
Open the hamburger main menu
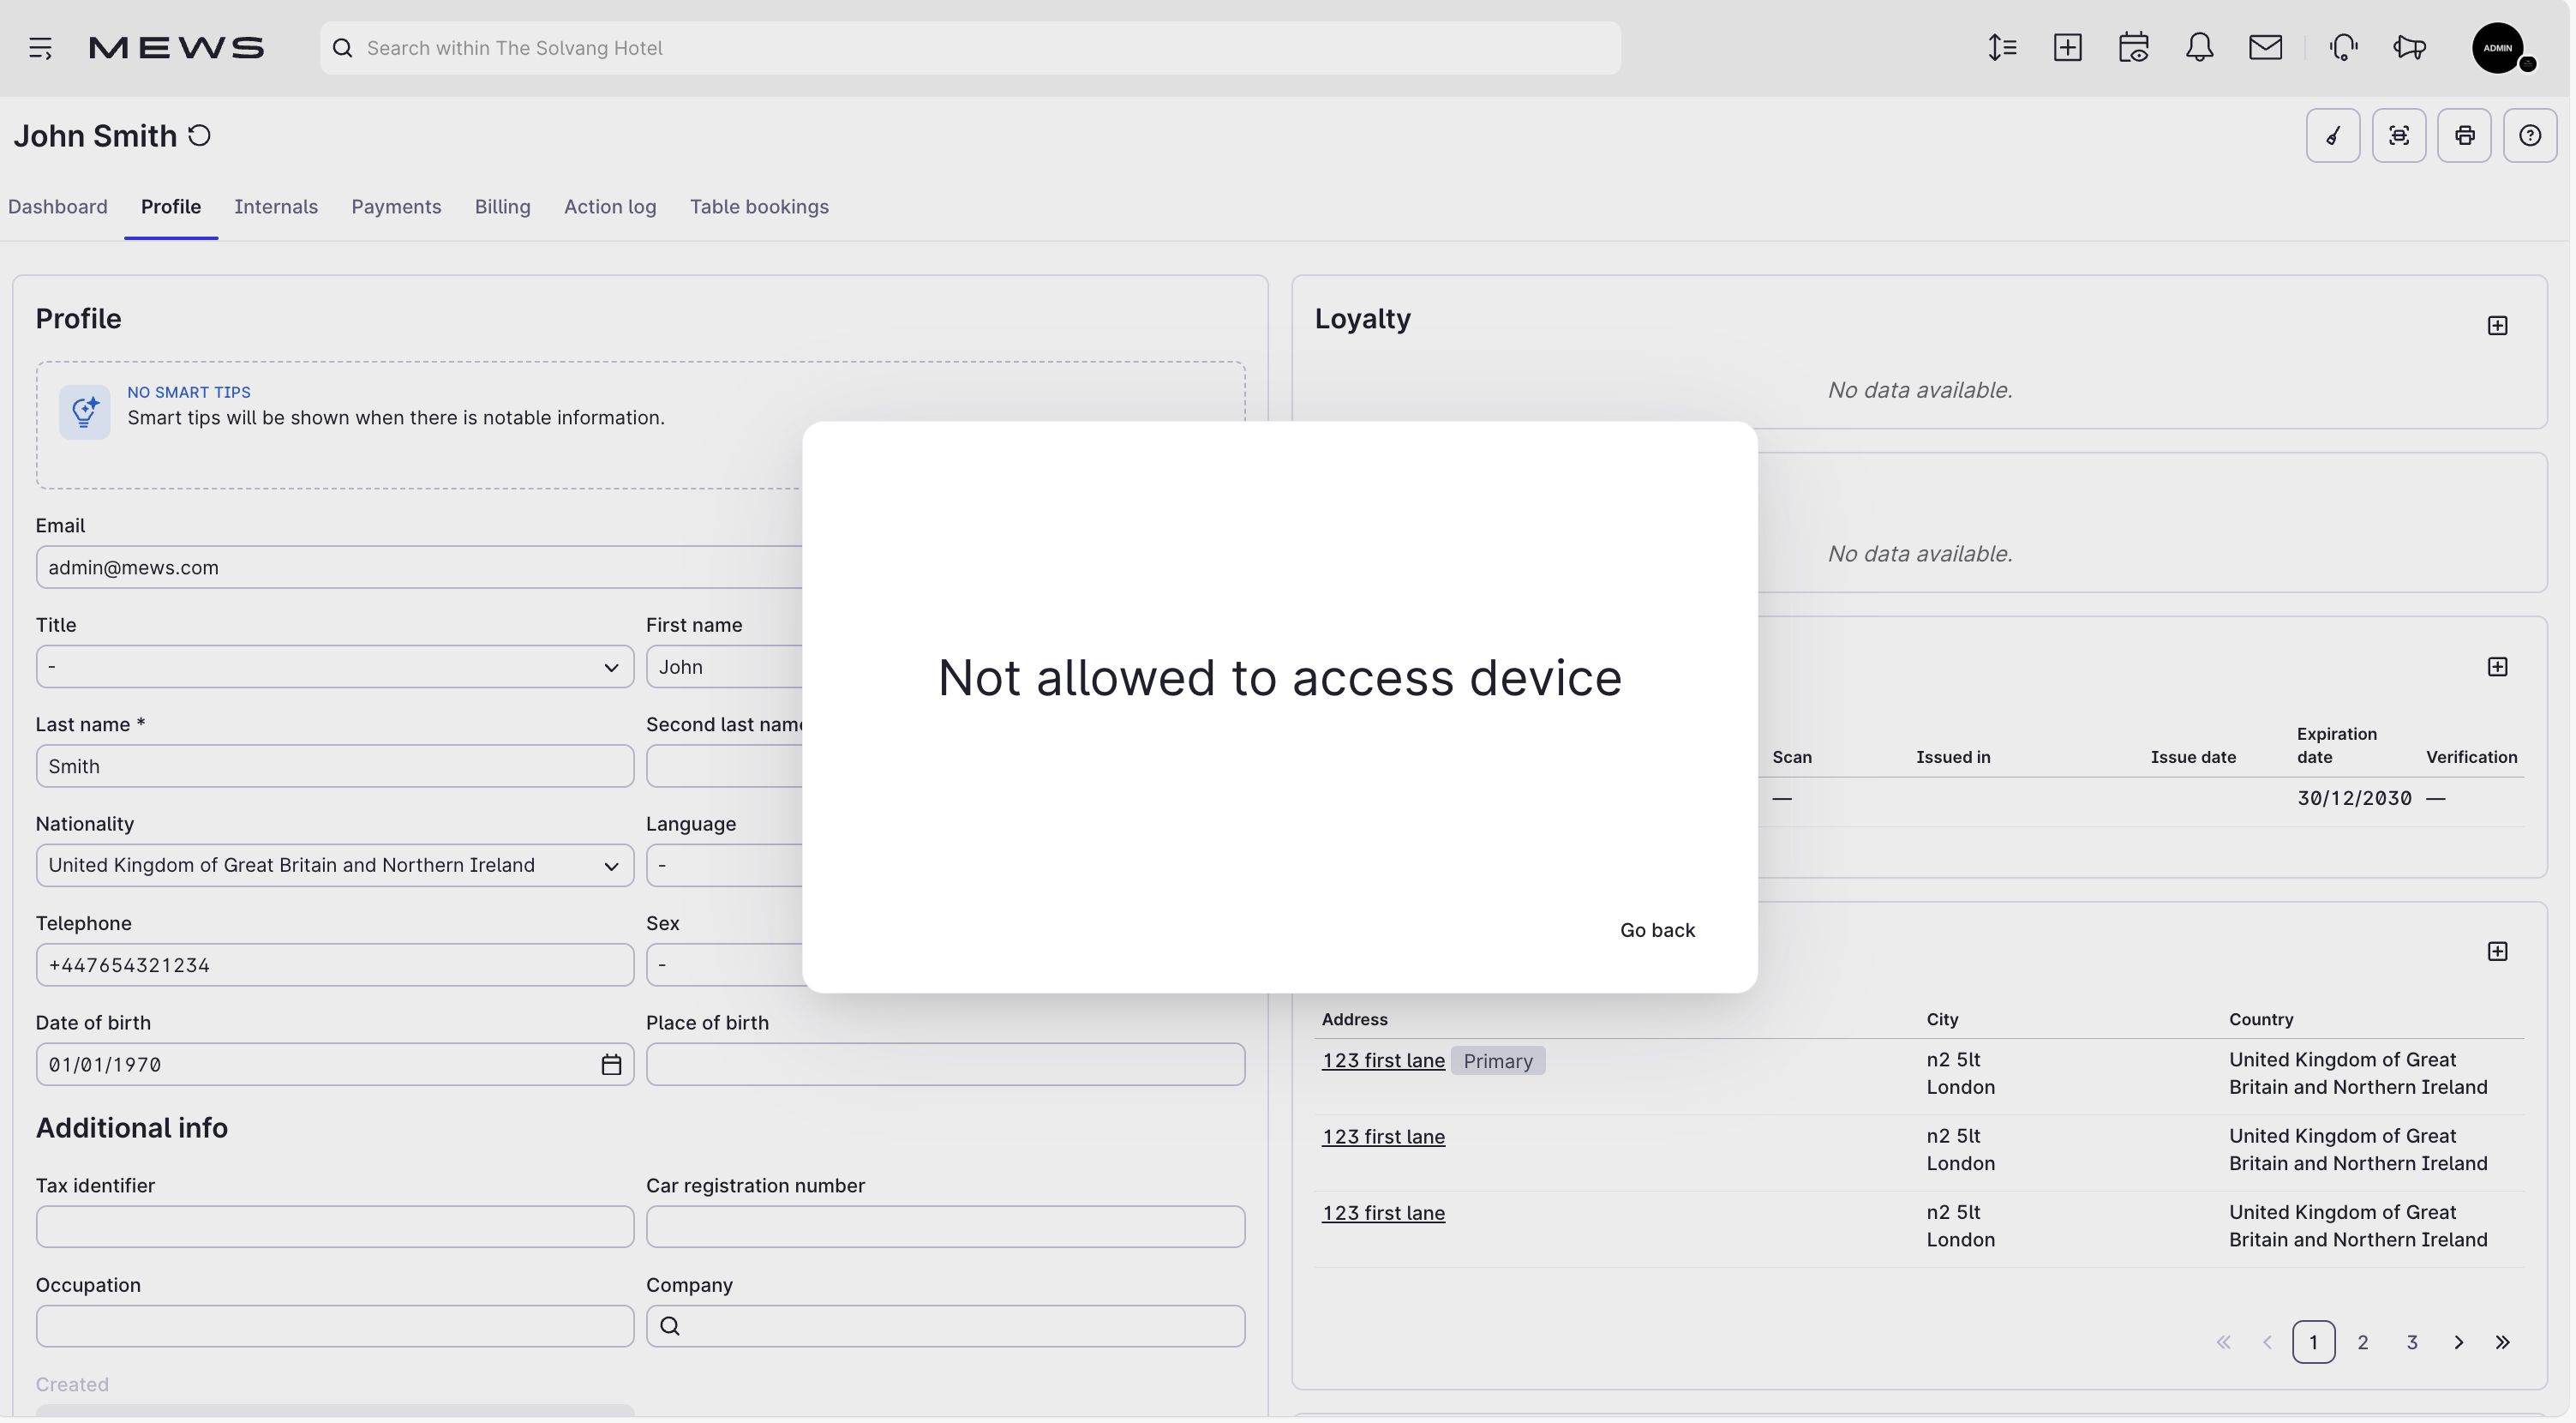point(40,48)
